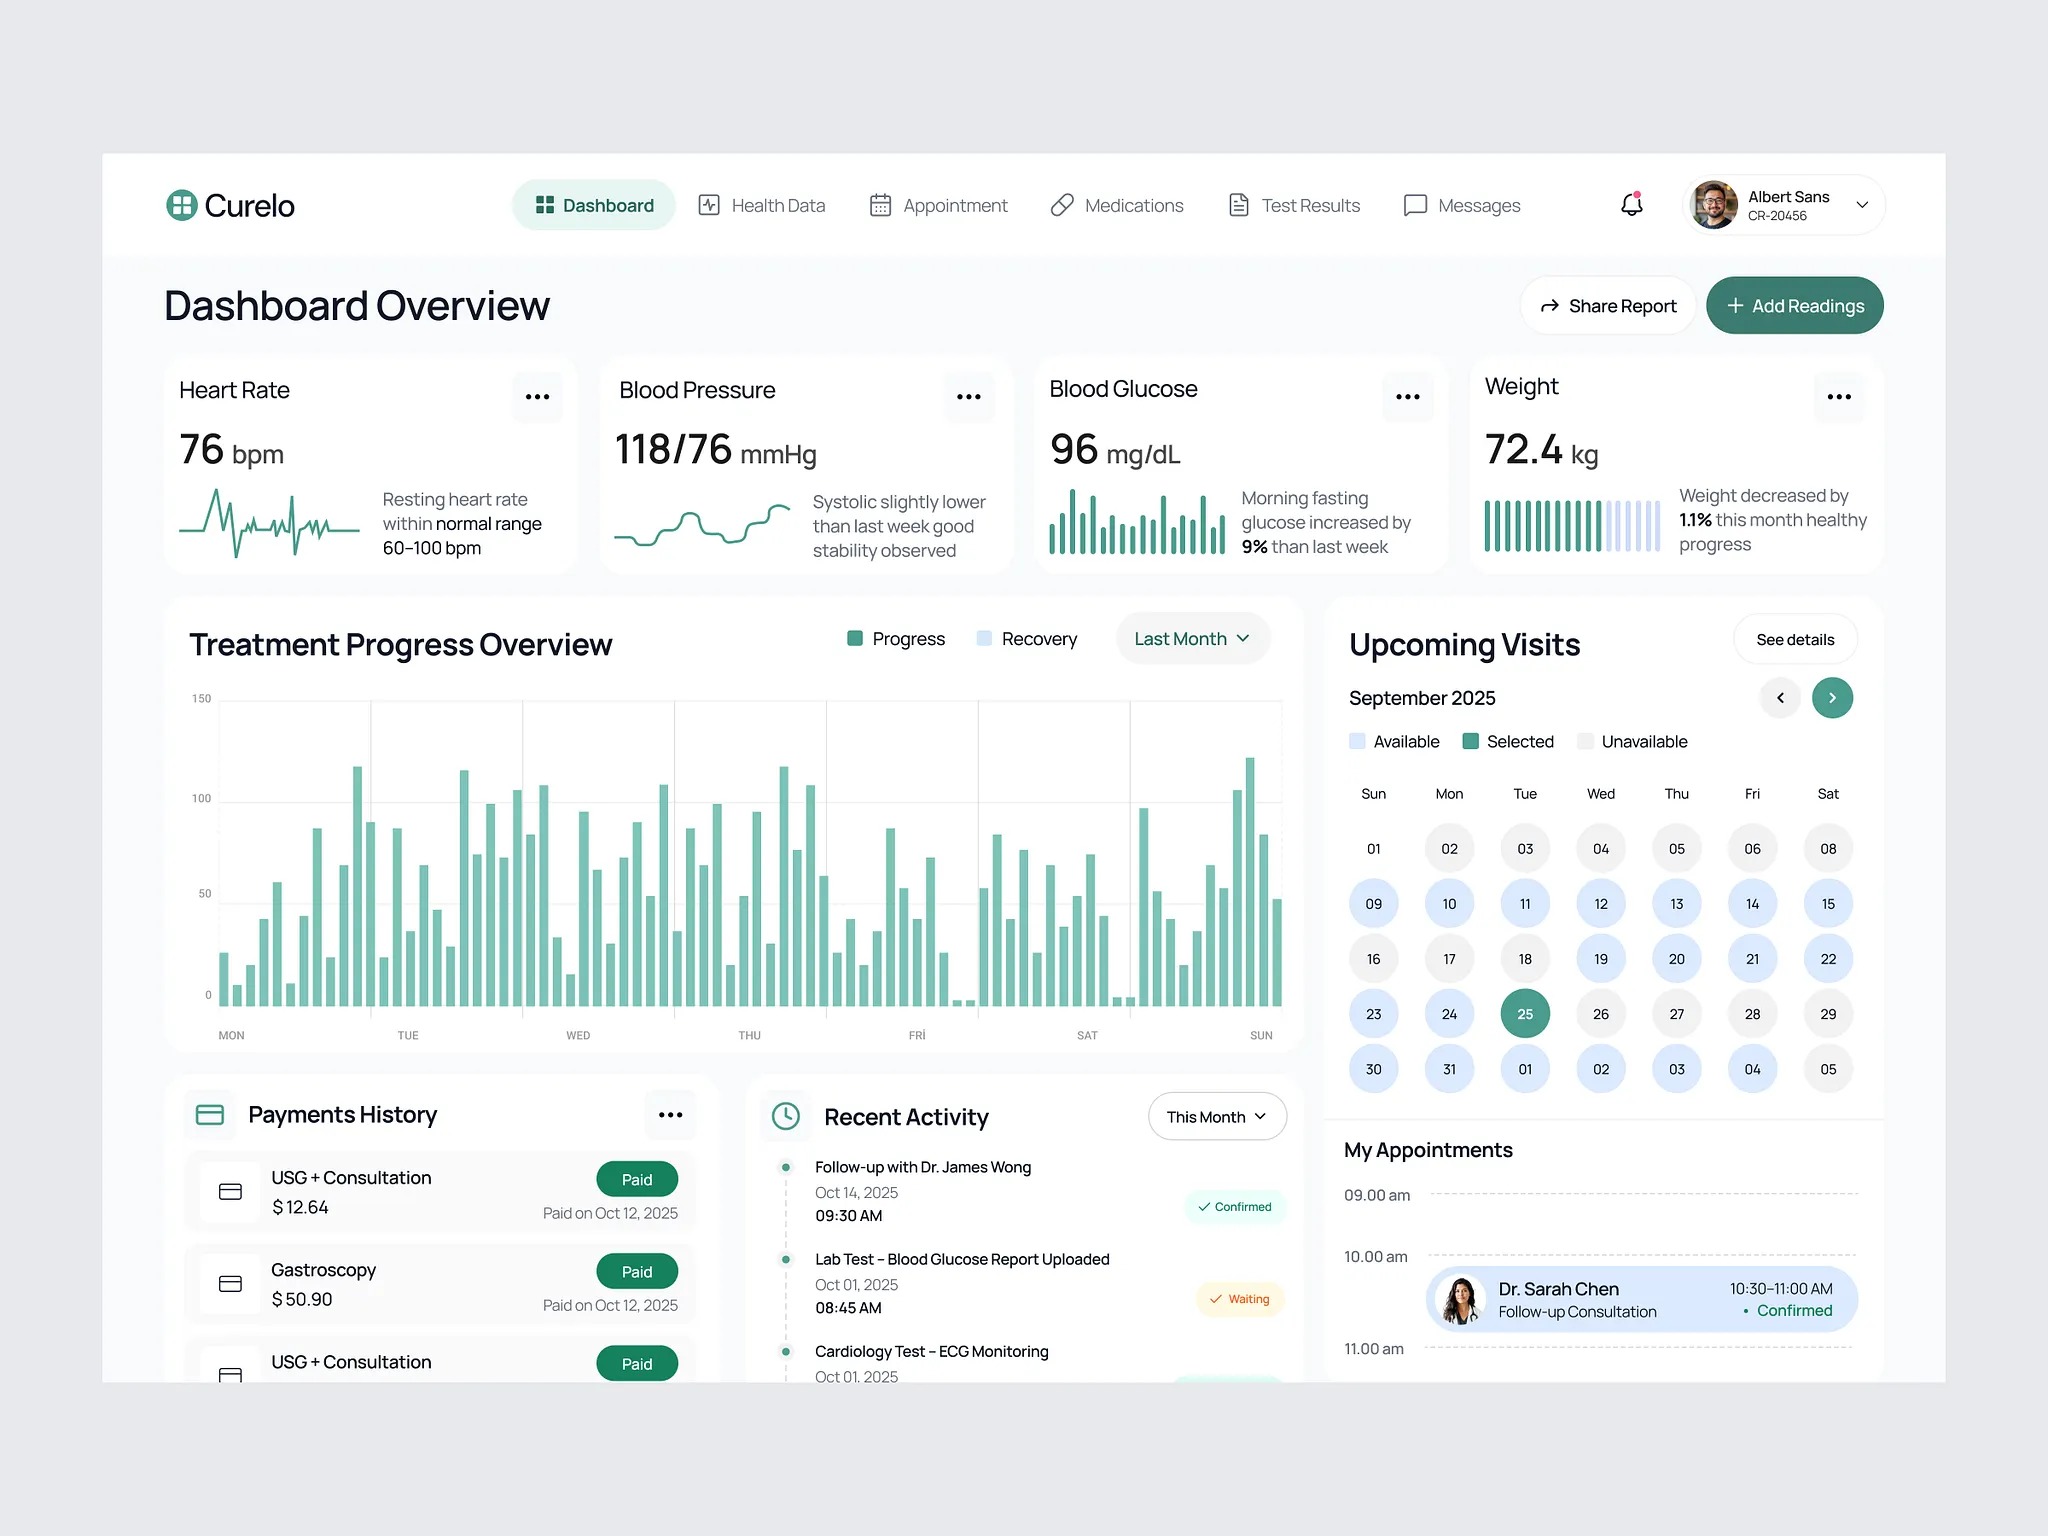Viewport: 2048px width, 1536px height.
Task: Open Lab Test Blood Glucose Report entry
Action: (x=962, y=1260)
